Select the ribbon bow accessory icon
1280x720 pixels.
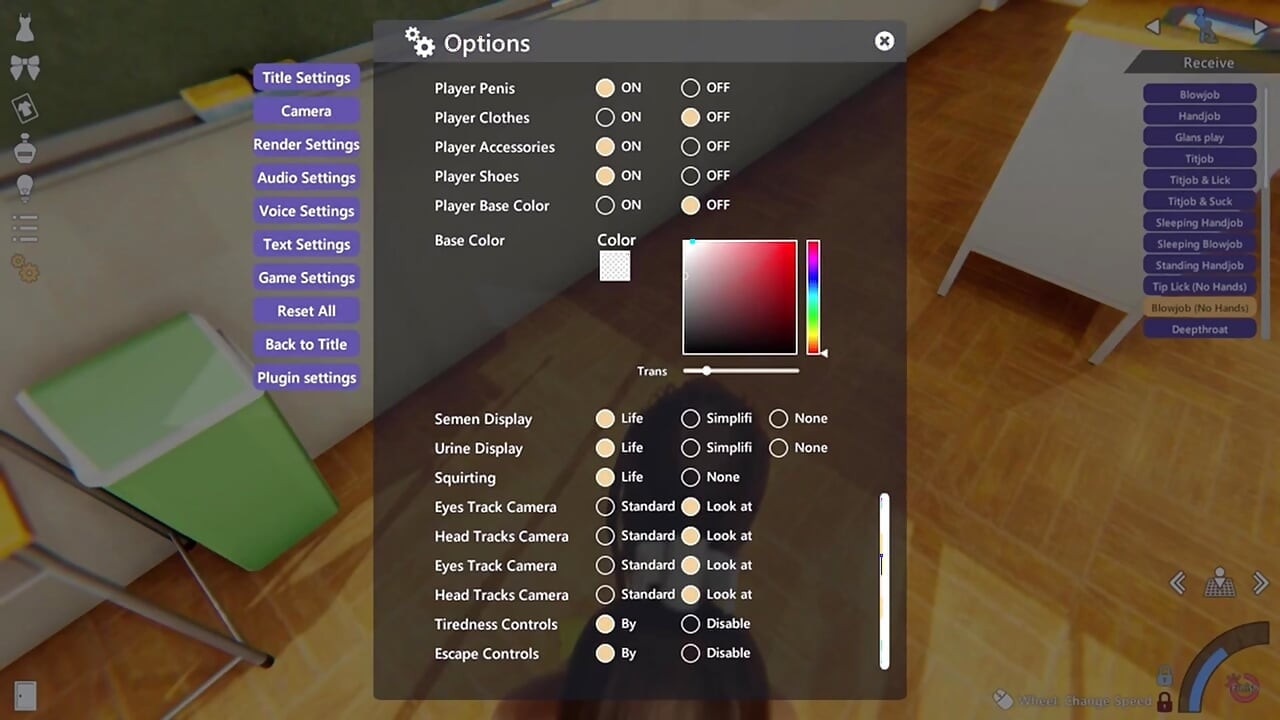(x=25, y=68)
